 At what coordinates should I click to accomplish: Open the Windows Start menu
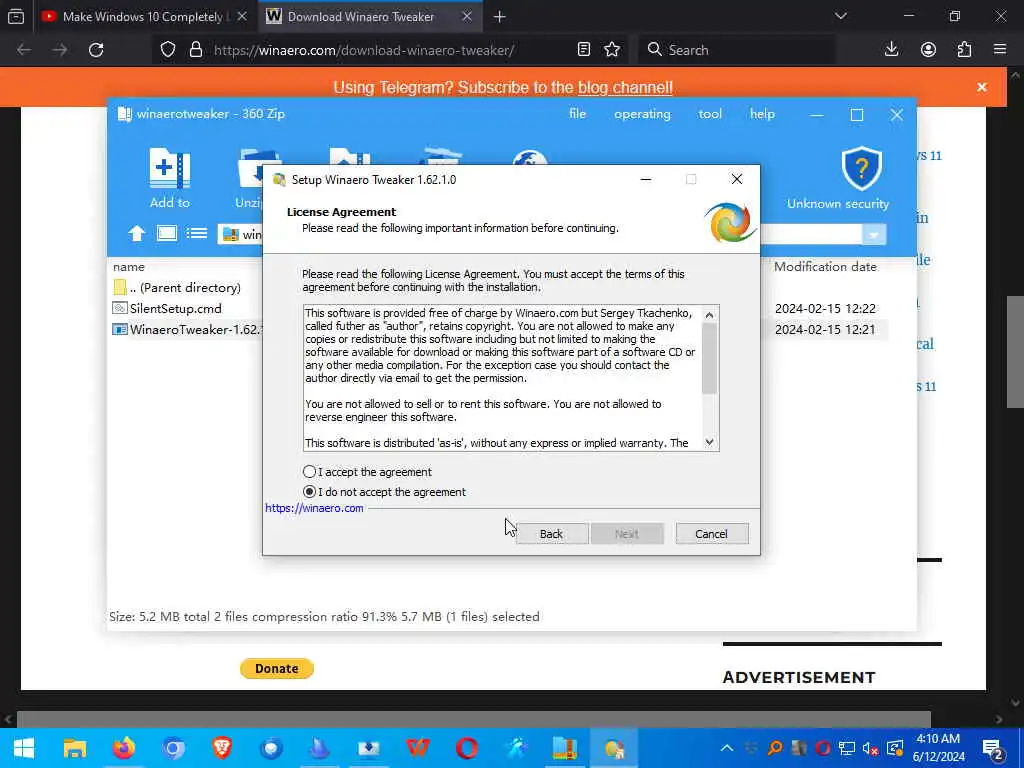point(24,748)
